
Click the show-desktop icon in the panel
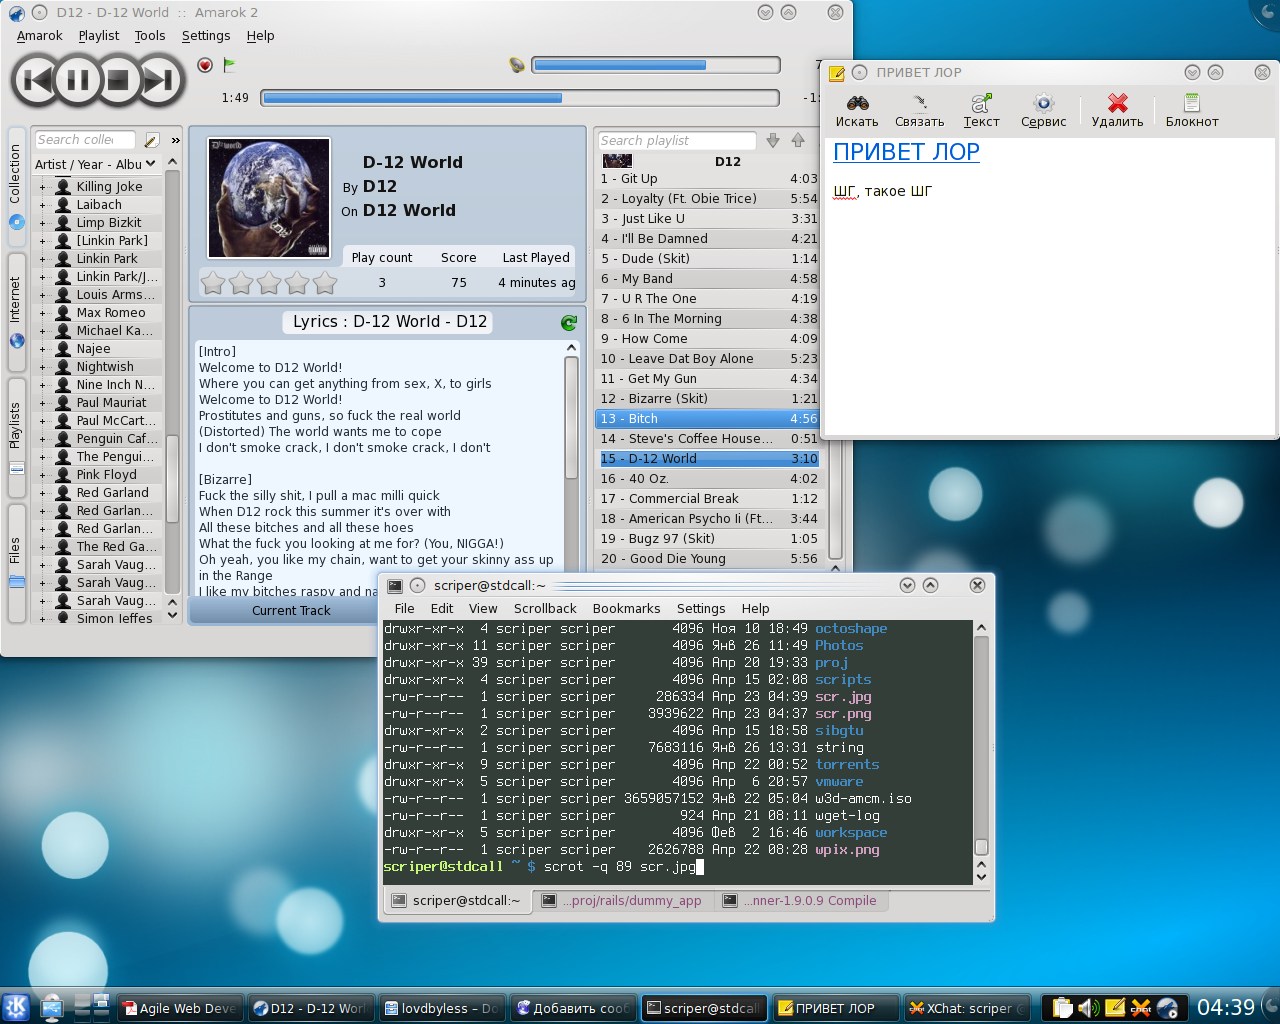(x=52, y=1007)
